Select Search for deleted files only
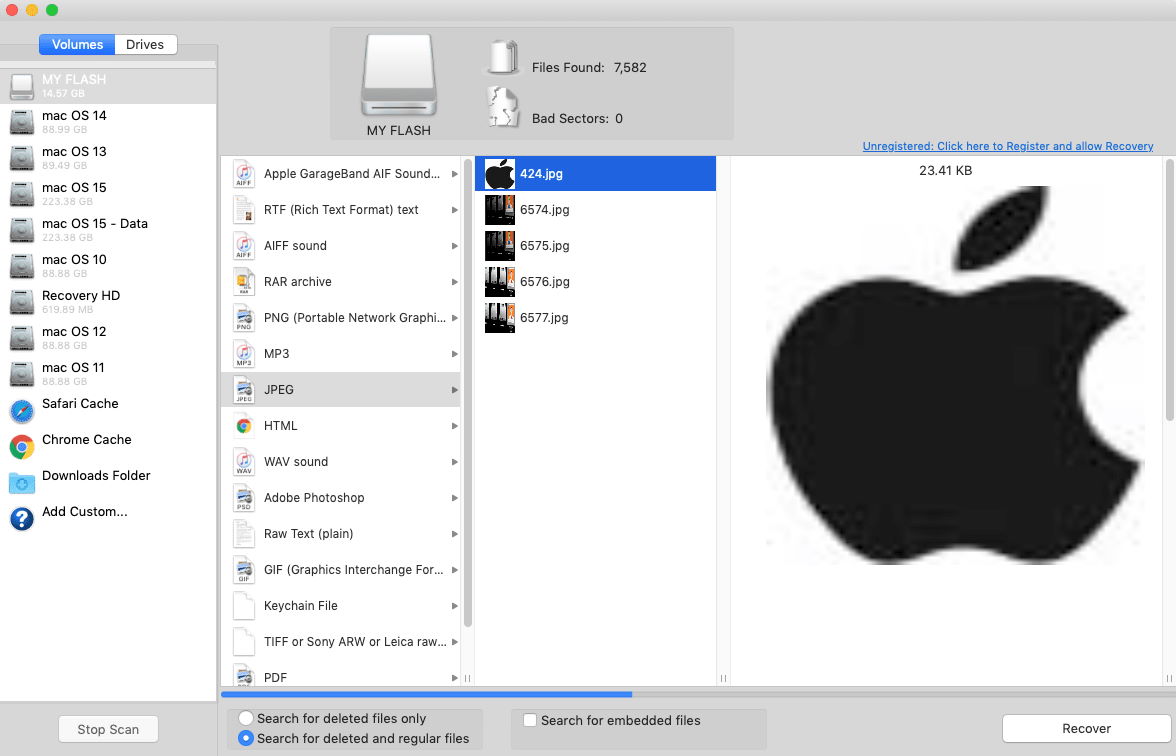1176x756 pixels. pyautogui.click(x=245, y=718)
